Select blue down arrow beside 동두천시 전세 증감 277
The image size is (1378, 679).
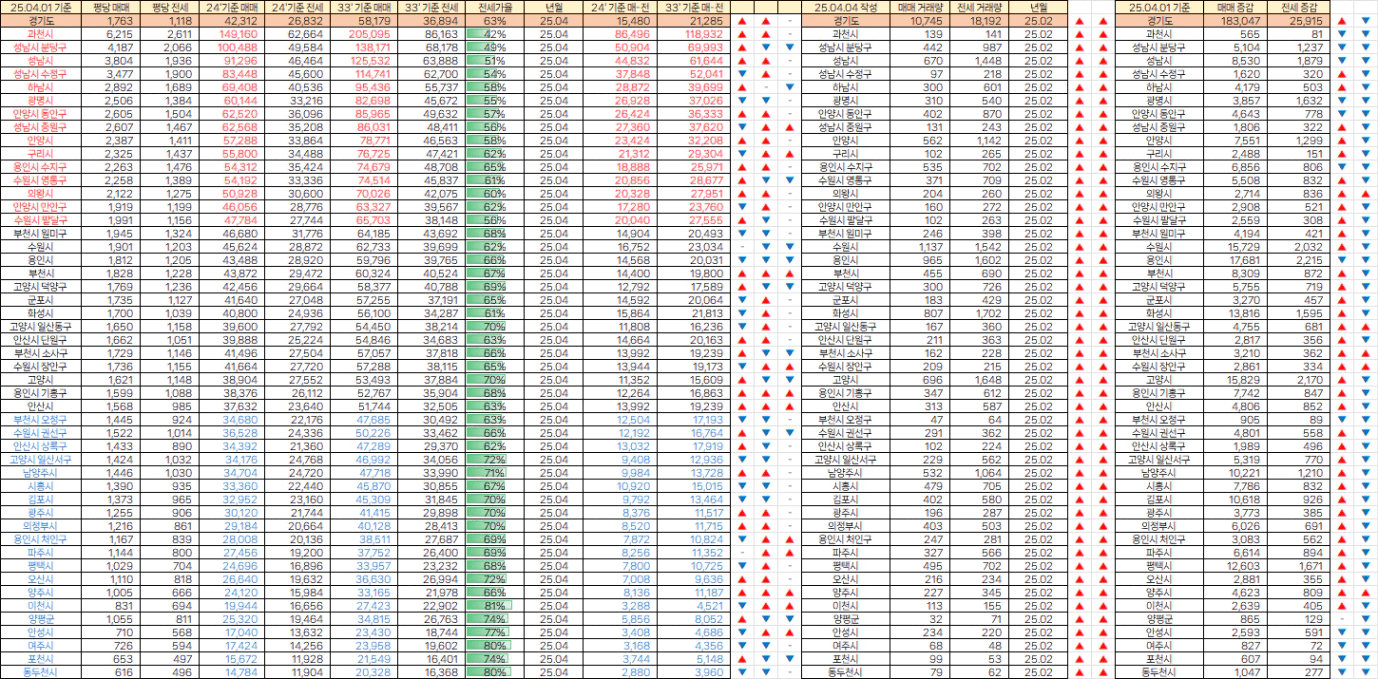[x=1342, y=672]
